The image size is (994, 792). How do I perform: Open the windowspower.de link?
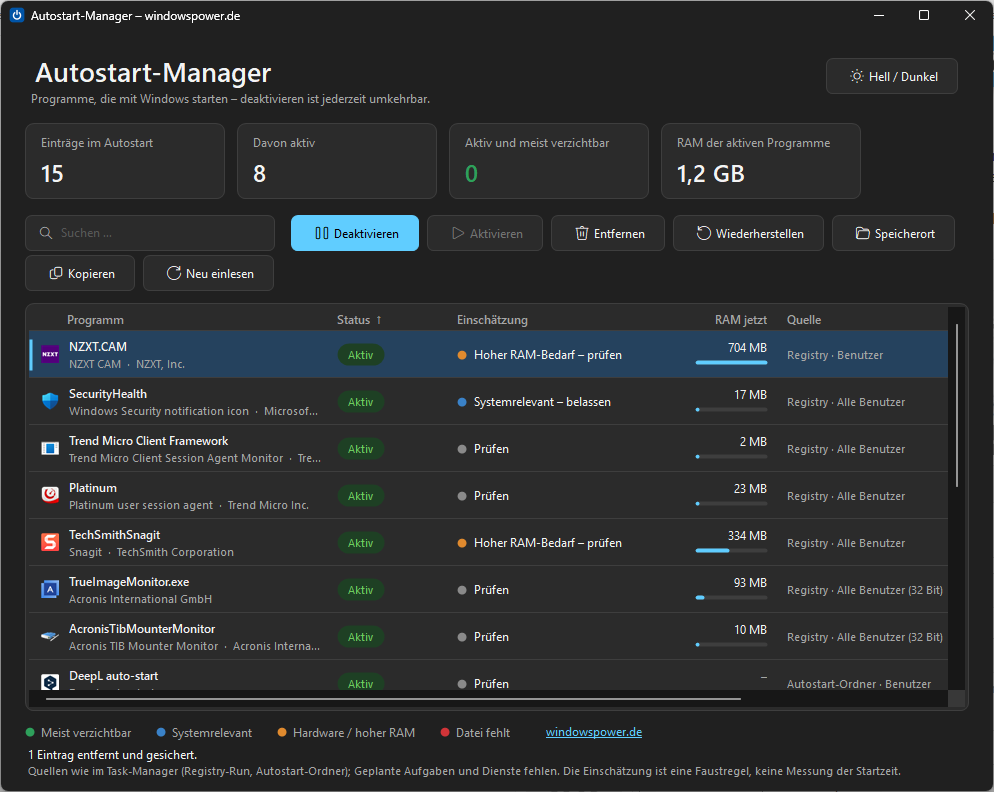594,732
